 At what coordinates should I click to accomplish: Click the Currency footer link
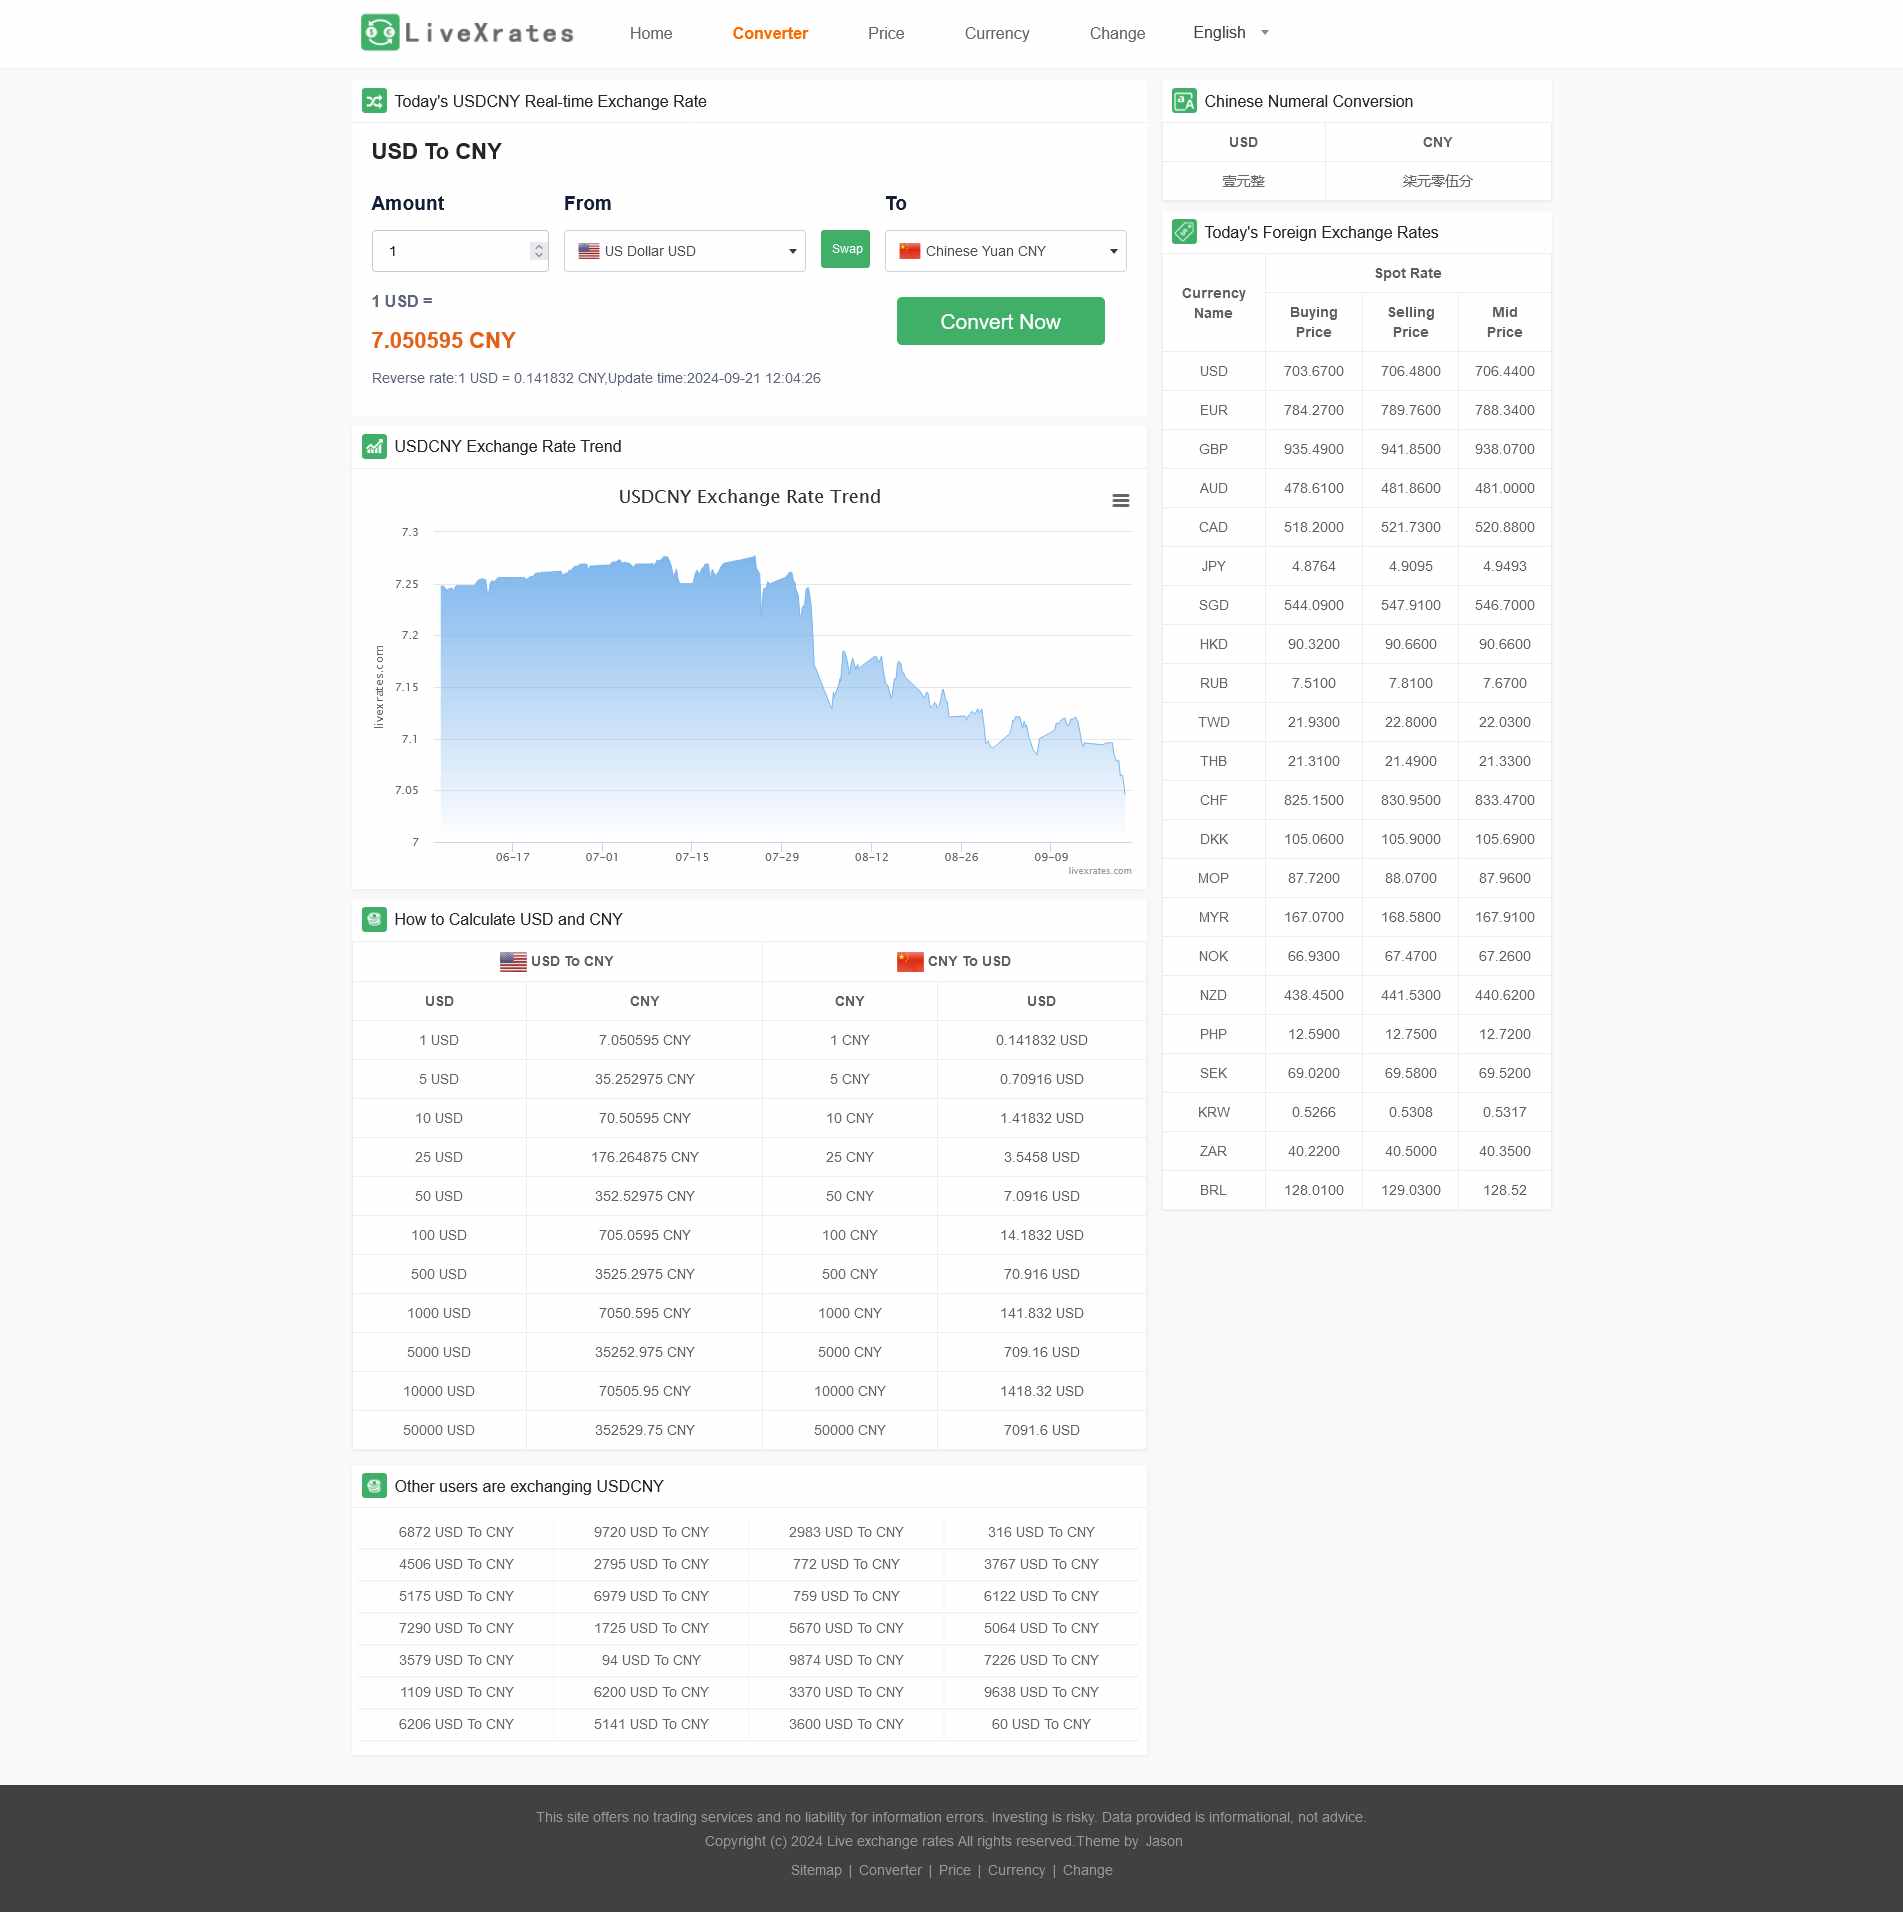point(1016,1870)
